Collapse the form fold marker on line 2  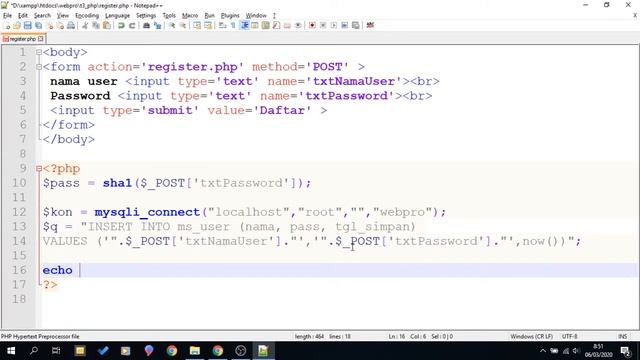tap(39, 67)
